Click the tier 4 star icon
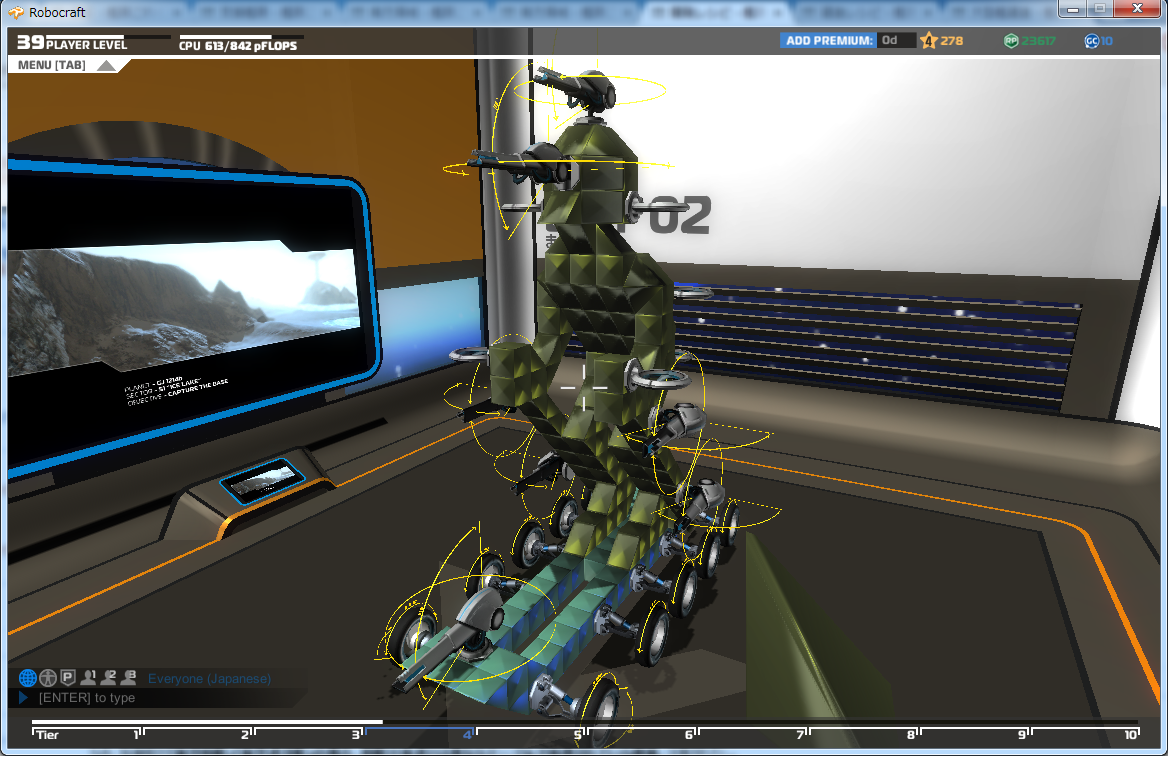 click(x=928, y=40)
